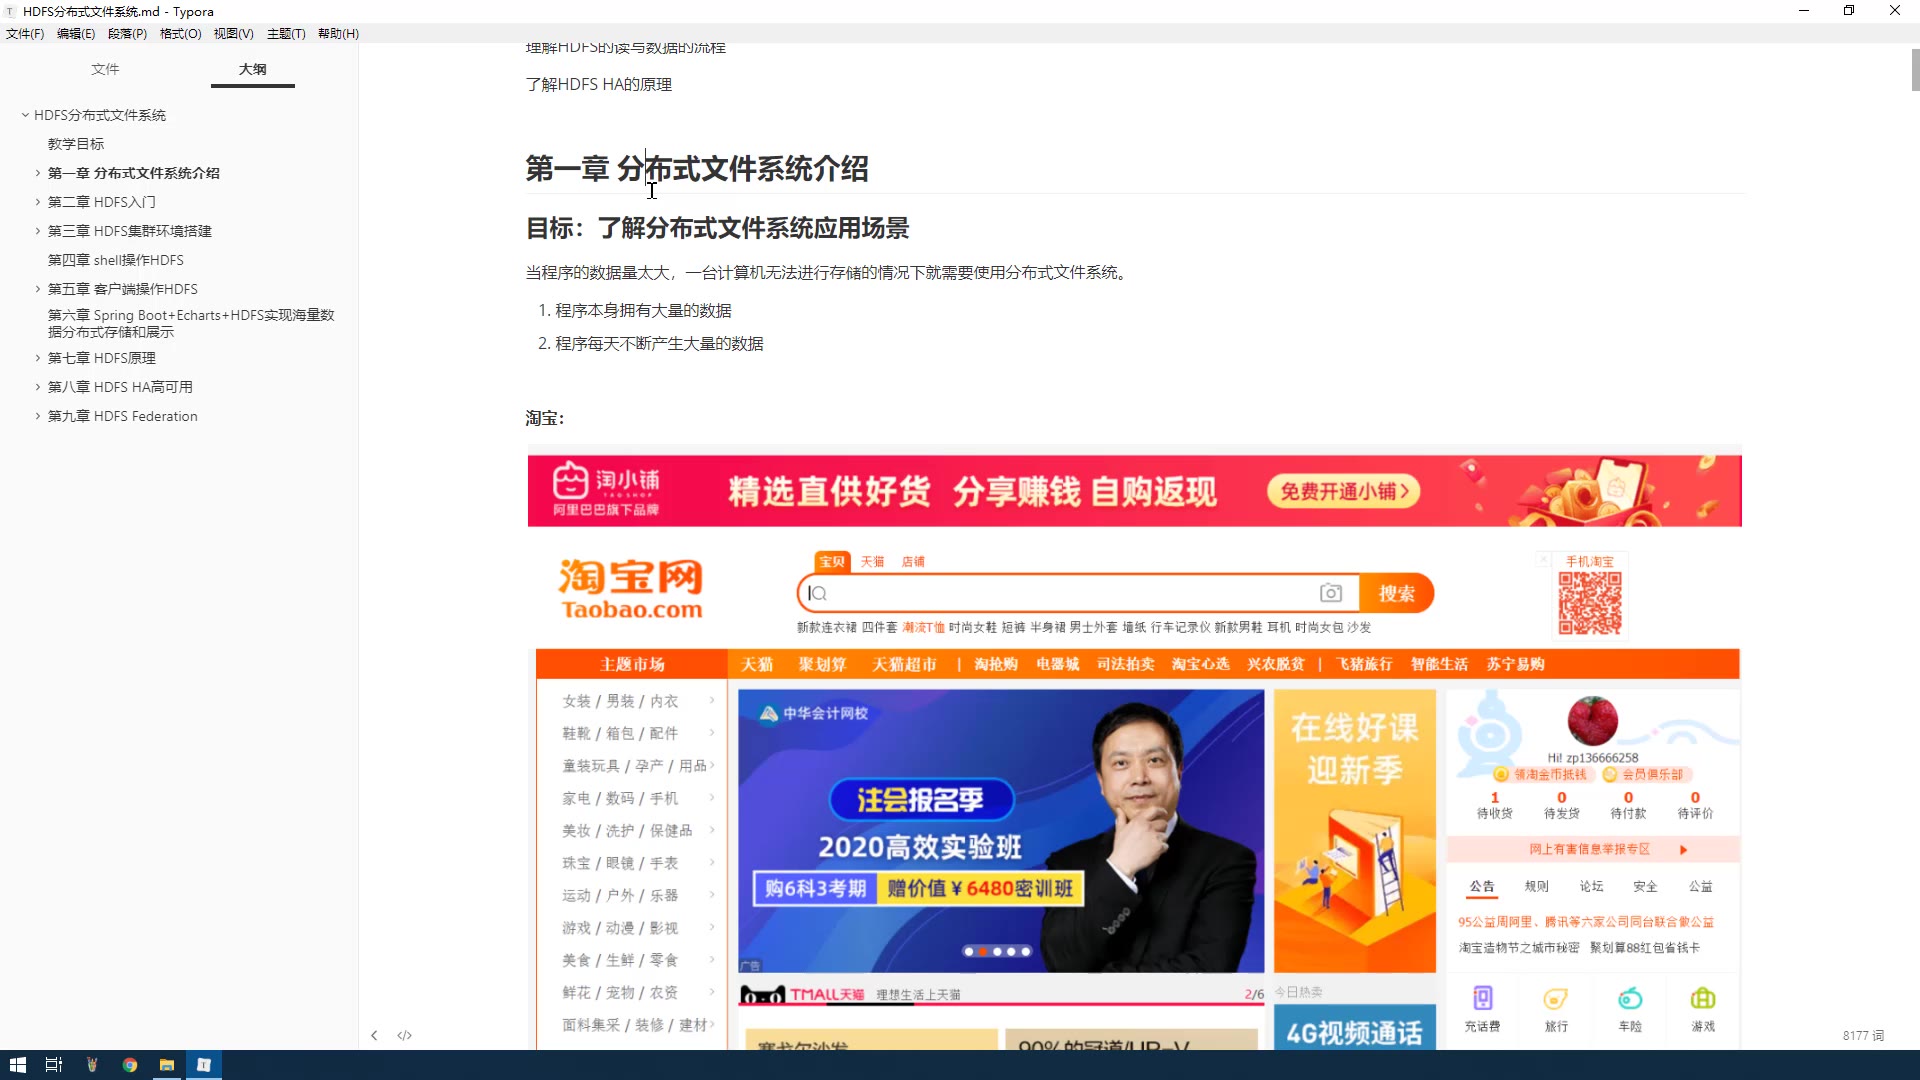
Task: Expand the 第七章 HDFS原理 chevron
Action: 38,358
